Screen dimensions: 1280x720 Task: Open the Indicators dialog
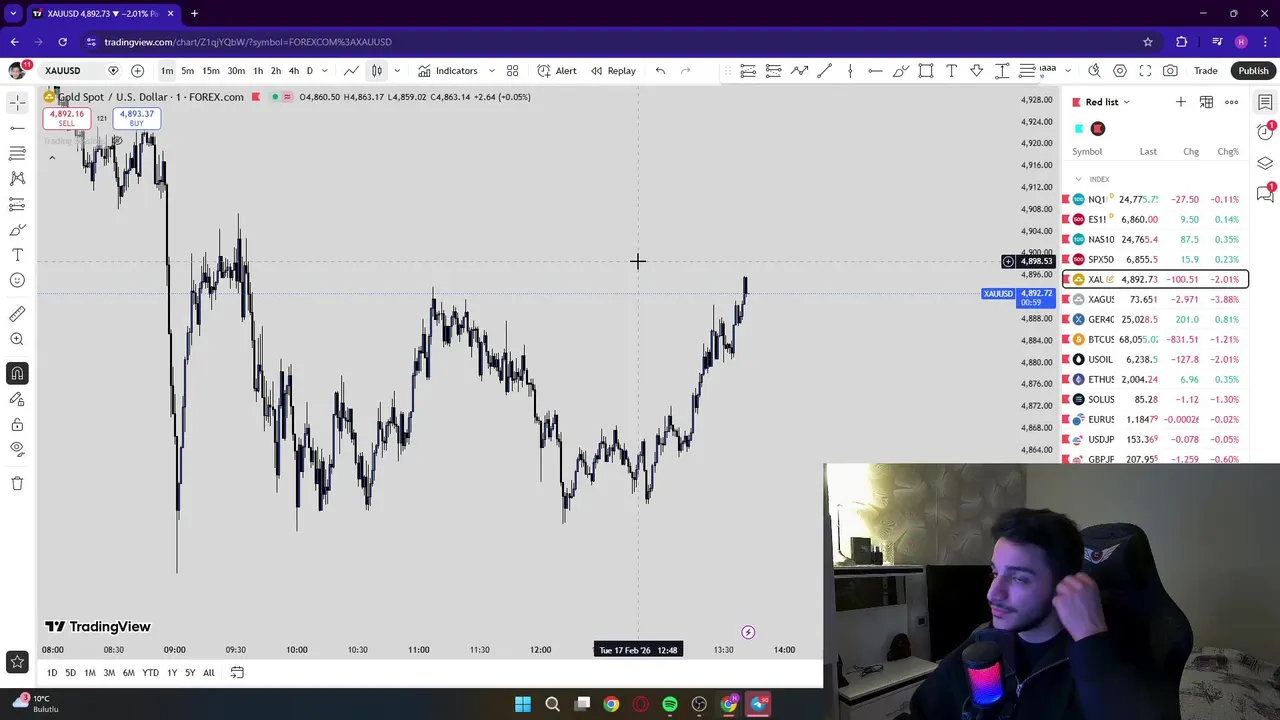[x=448, y=71]
